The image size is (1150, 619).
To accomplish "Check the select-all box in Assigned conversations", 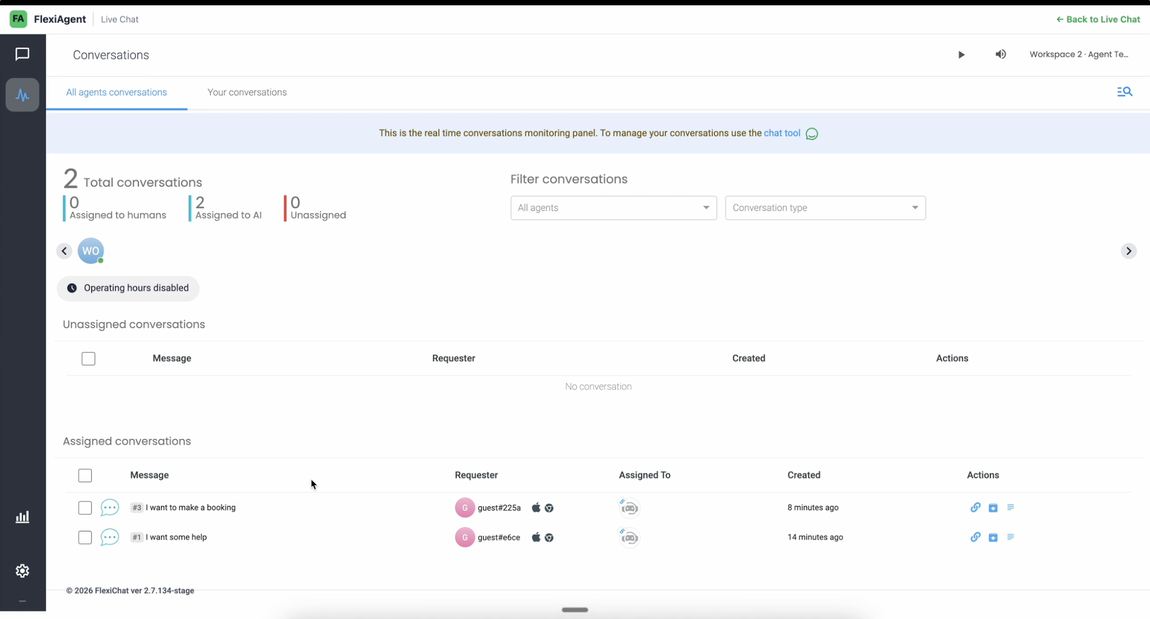I will pos(85,475).
